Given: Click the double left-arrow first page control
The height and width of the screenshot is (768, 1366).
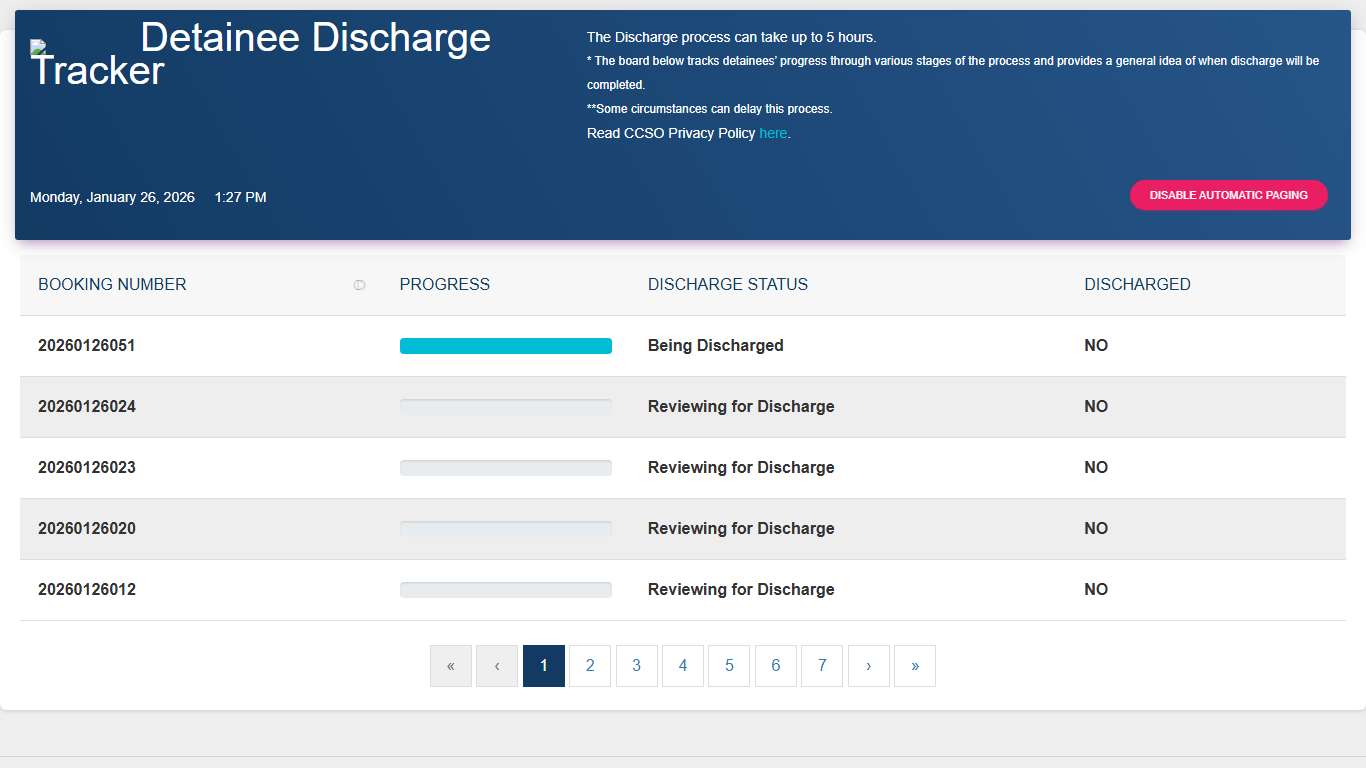Looking at the screenshot, I should coord(450,665).
